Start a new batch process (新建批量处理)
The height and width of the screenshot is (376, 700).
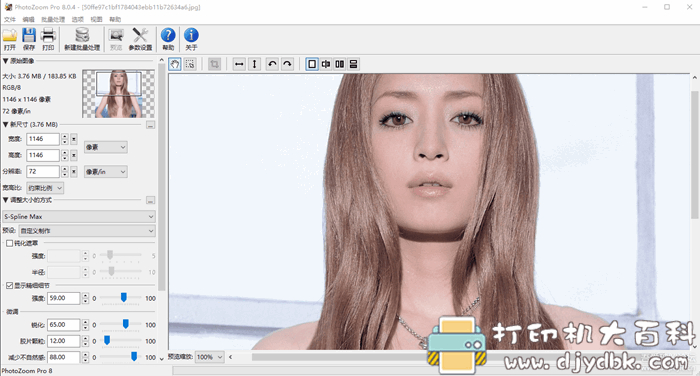pos(82,39)
